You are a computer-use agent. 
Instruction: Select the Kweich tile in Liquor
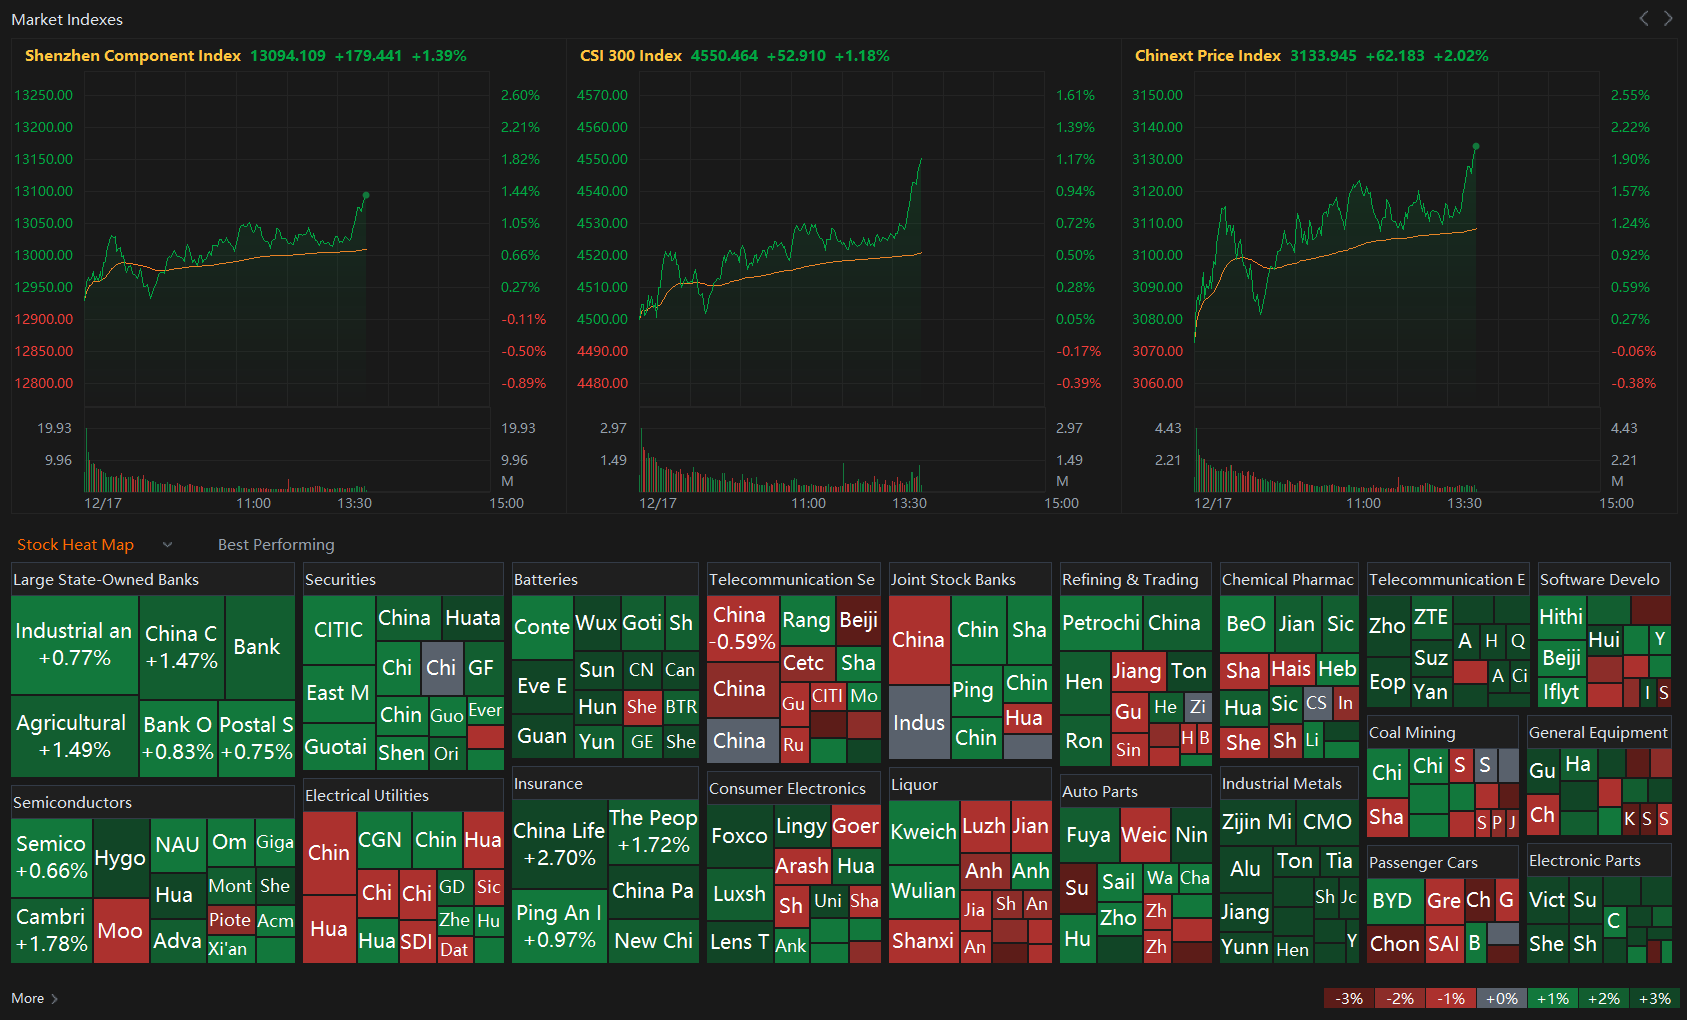[x=924, y=832]
